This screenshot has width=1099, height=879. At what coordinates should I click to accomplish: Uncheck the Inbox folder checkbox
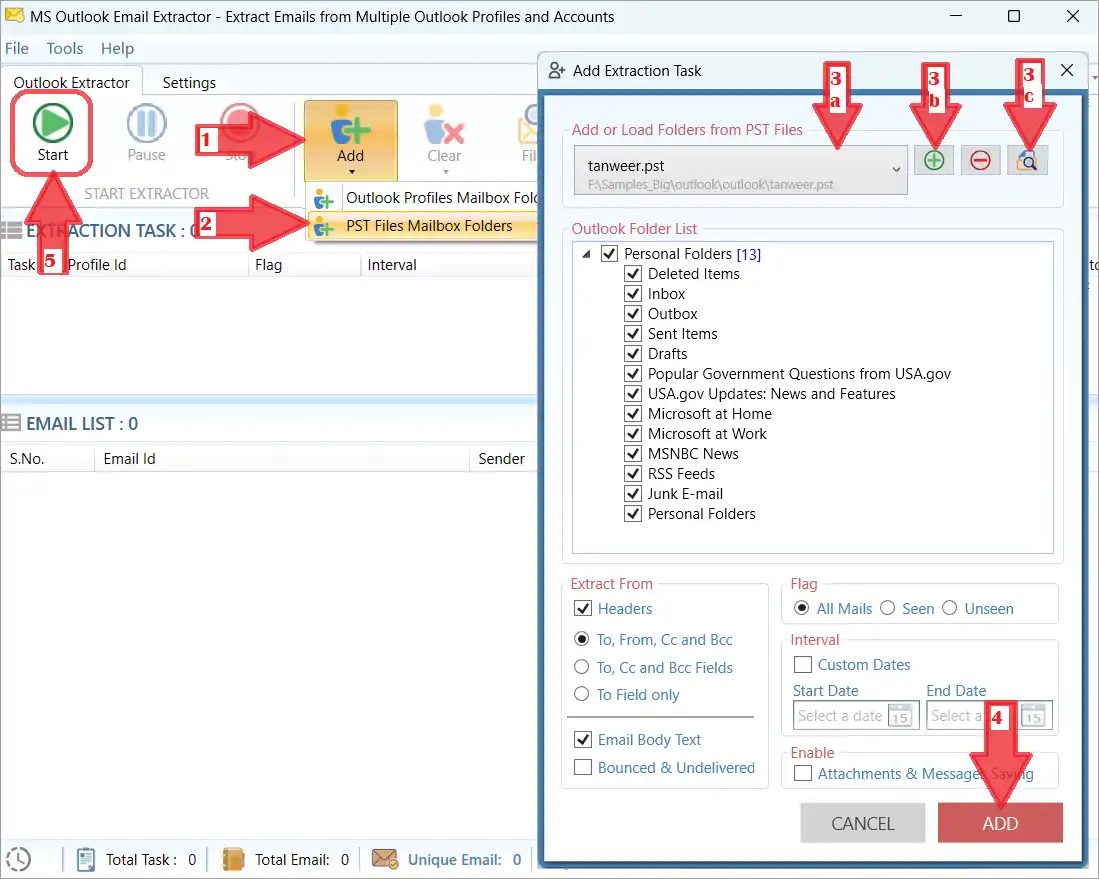coord(633,294)
